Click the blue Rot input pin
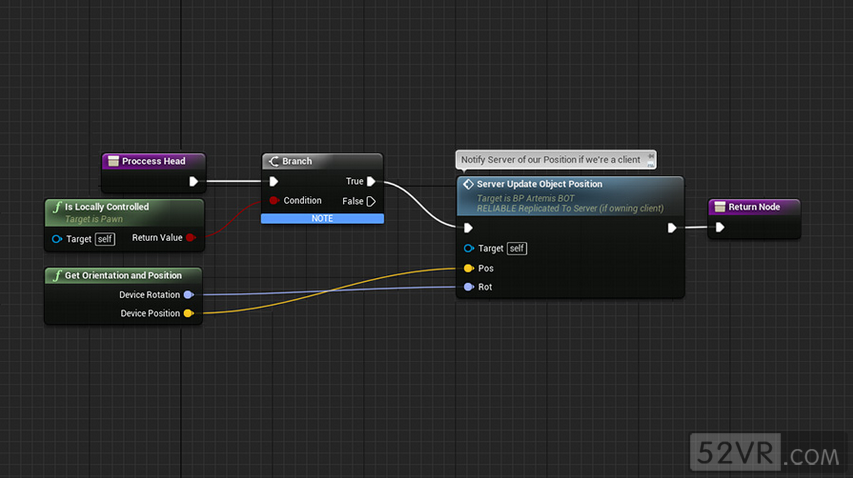The width and height of the screenshot is (853, 478). tap(468, 287)
